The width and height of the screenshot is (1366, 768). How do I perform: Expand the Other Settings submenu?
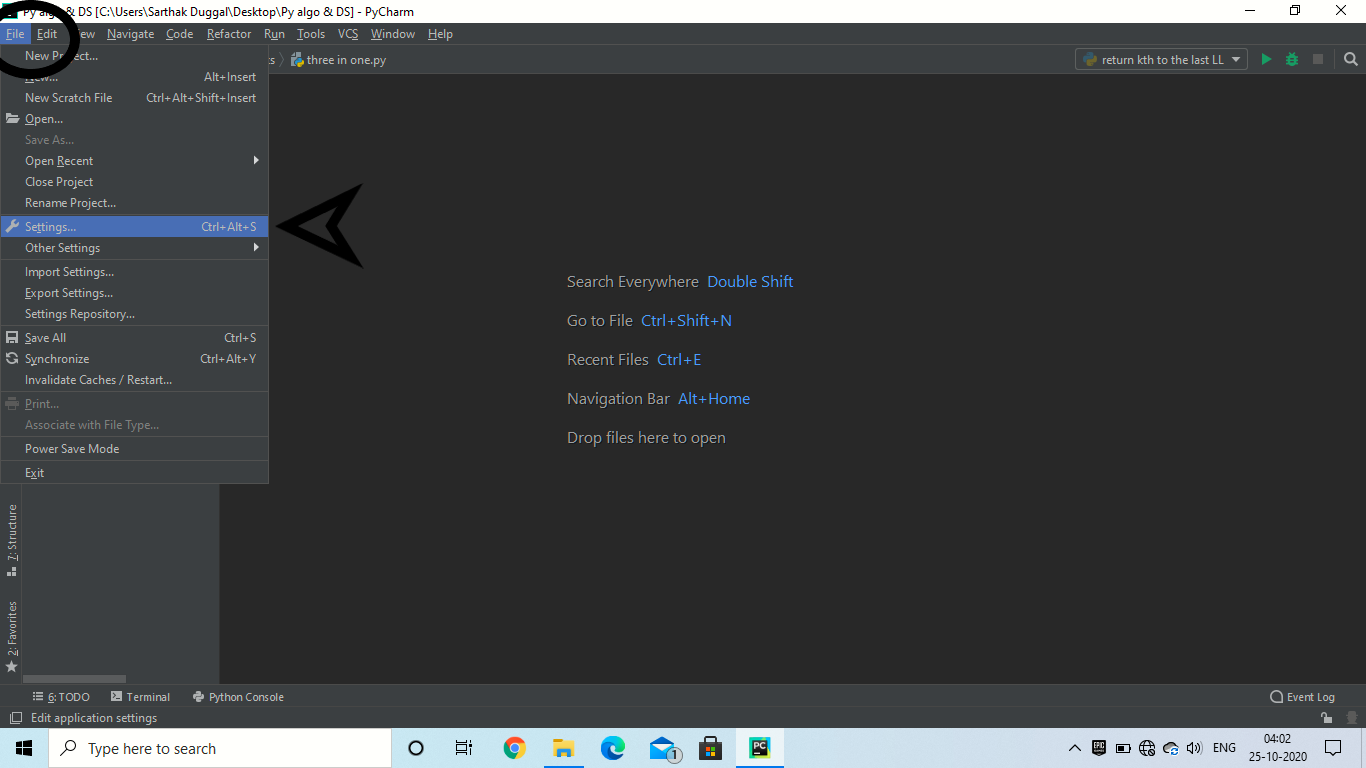tap(134, 248)
